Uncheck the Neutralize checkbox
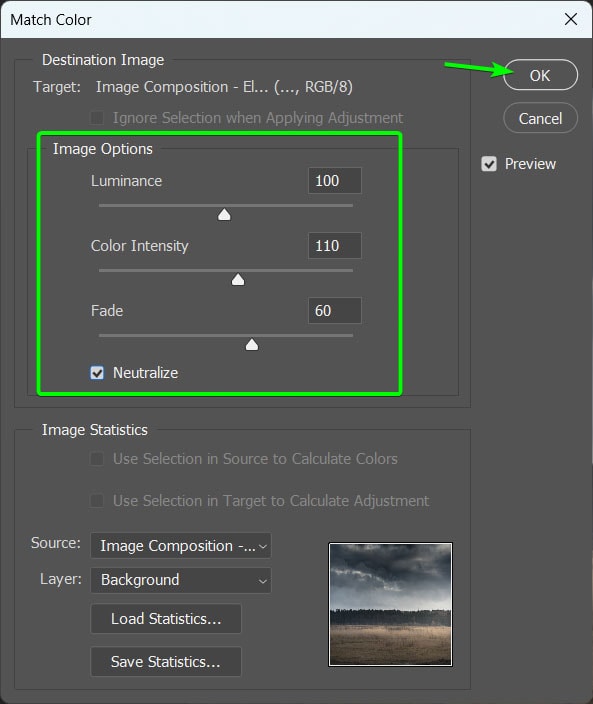 coord(97,373)
